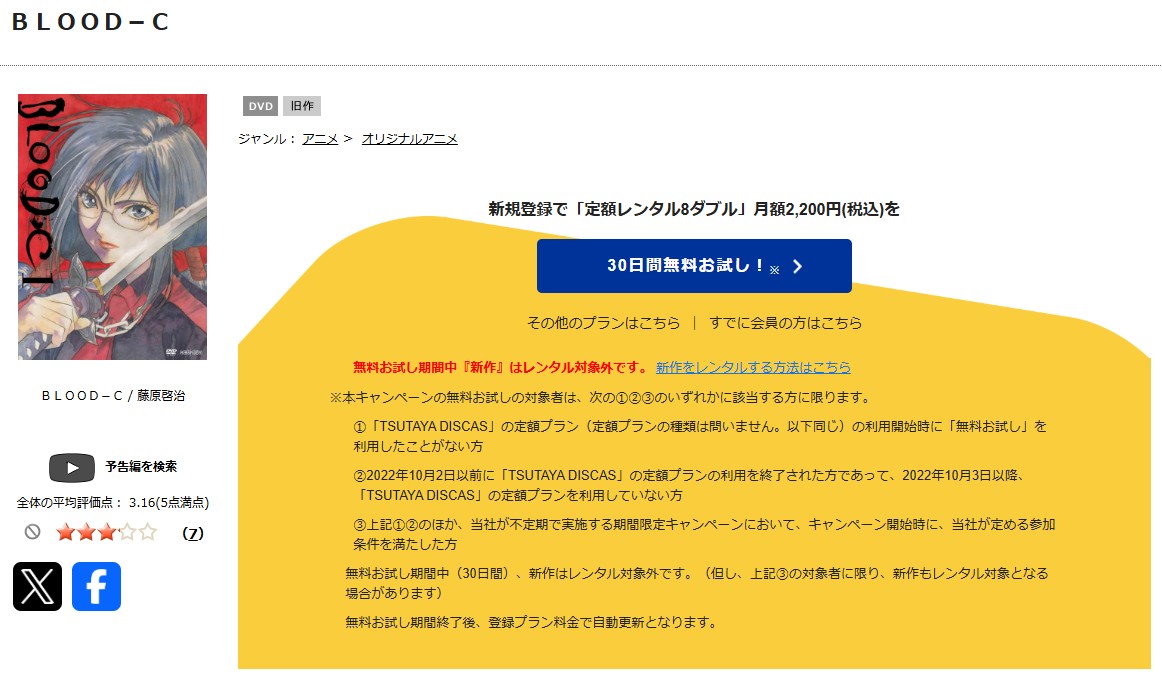This screenshot has width=1162, height=680.
Task: Start the 30日間無料お試し trial button
Action: [694, 266]
